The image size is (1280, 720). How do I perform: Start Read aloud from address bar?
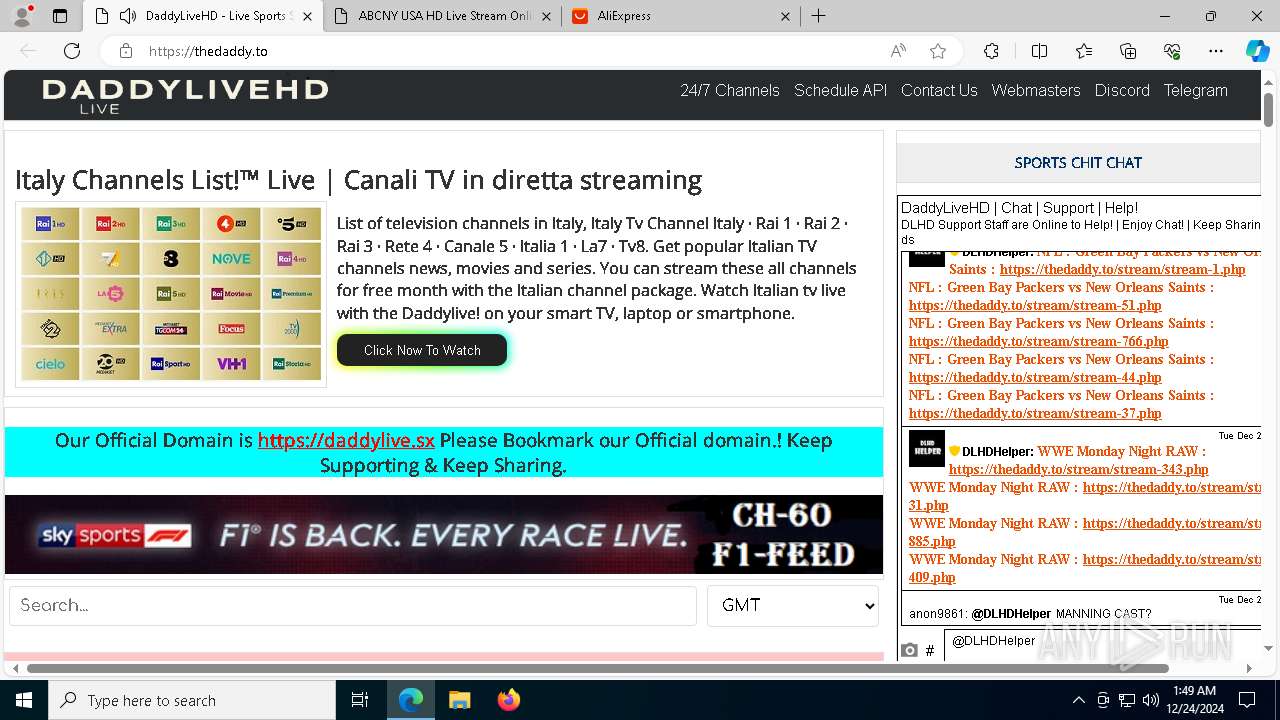coord(898,51)
